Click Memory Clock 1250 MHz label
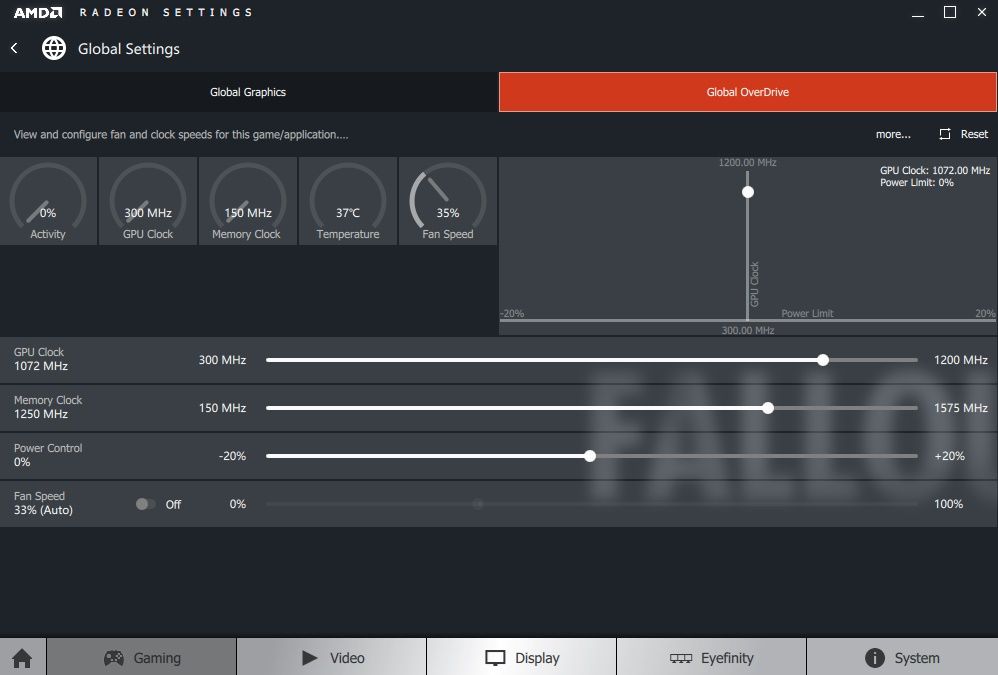This screenshot has height=675, width=998. point(48,407)
